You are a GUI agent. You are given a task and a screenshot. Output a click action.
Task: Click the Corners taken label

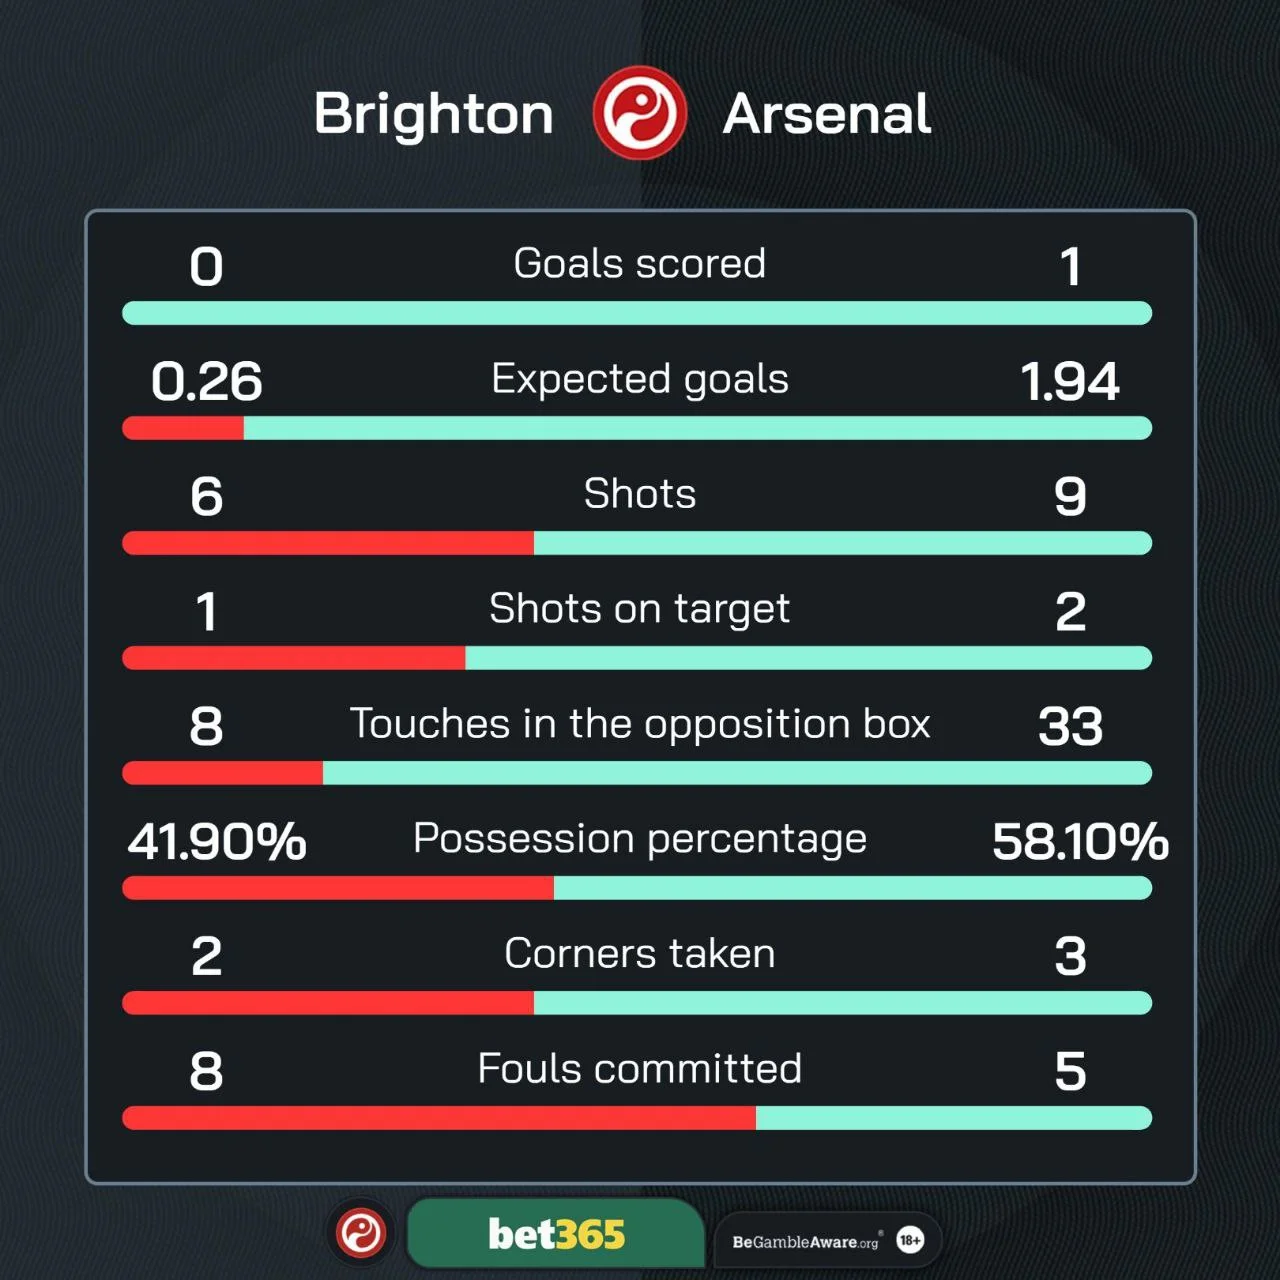(x=639, y=954)
